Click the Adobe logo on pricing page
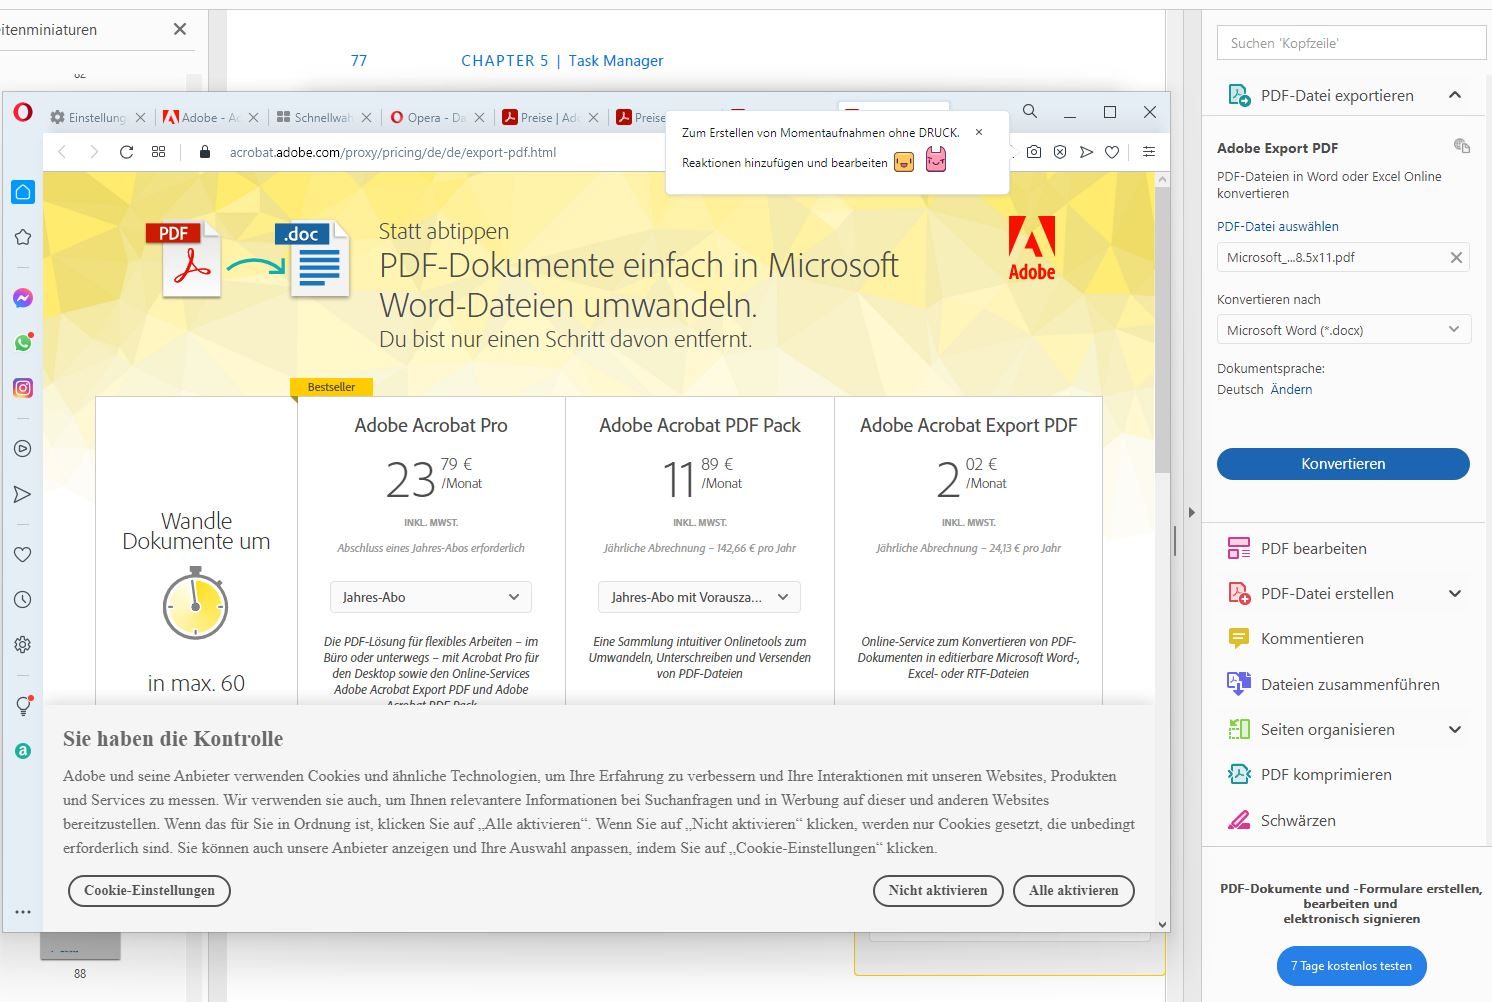The image size is (1492, 1002). [x=1031, y=248]
